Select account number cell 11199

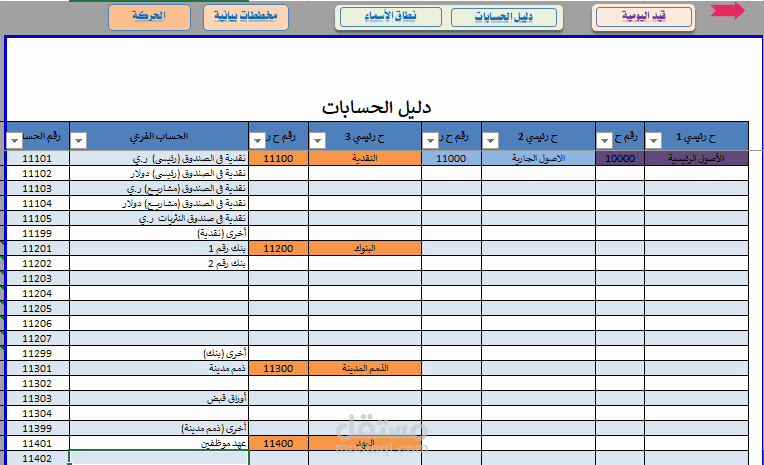pyautogui.click(x=37, y=233)
